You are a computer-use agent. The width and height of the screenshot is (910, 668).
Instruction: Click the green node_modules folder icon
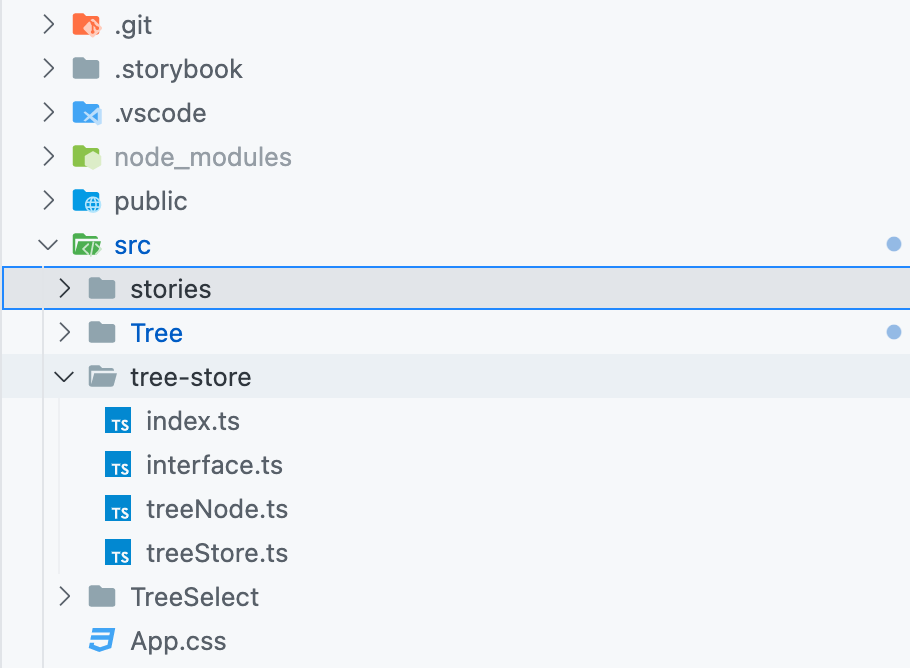point(87,157)
